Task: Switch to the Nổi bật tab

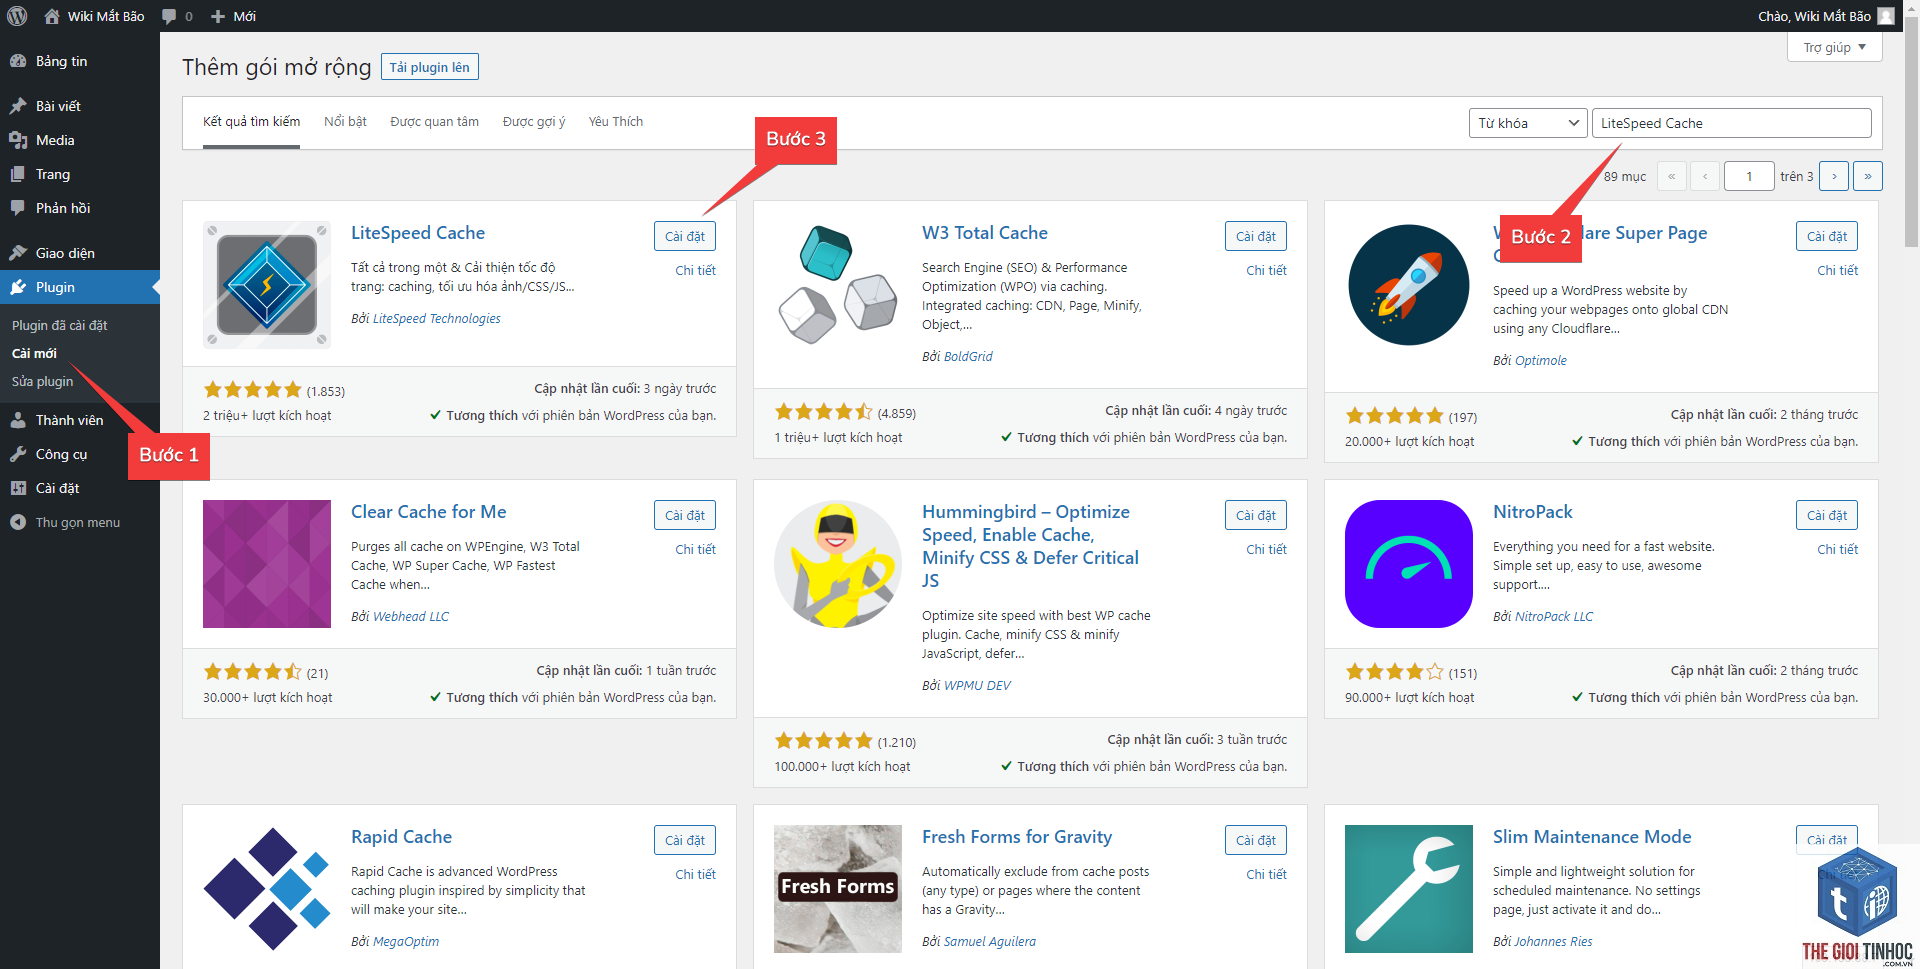Action: click(345, 122)
